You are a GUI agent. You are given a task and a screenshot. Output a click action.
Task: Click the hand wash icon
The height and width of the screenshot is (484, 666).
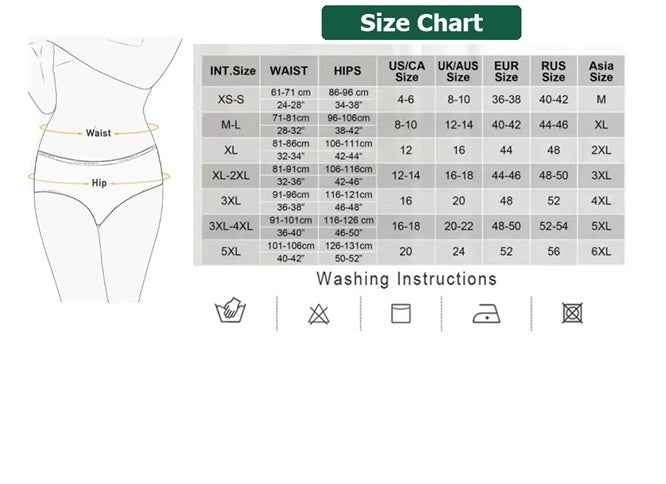click(231, 310)
